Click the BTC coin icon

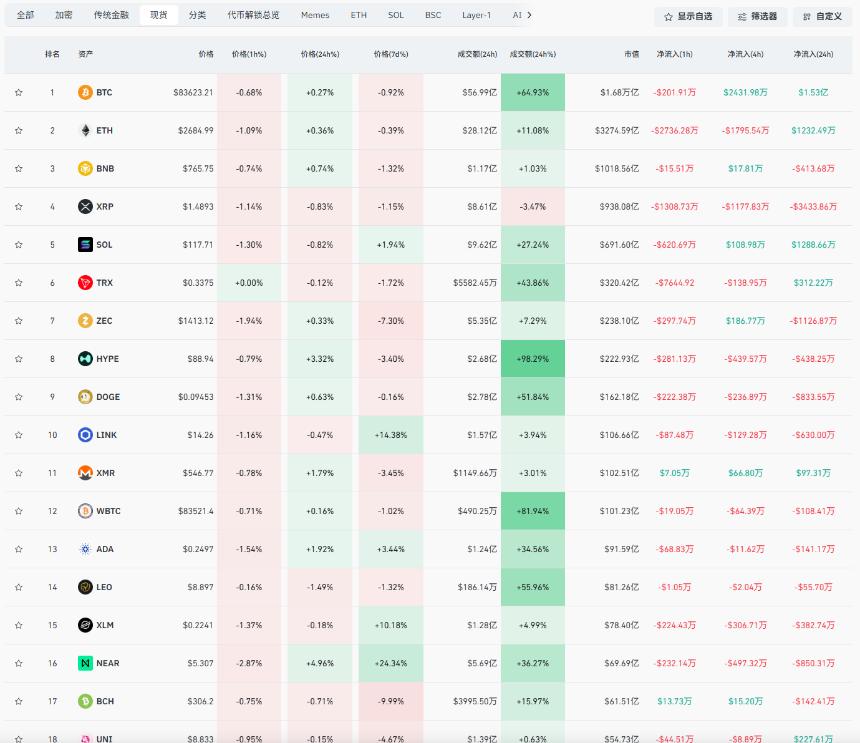[85, 92]
